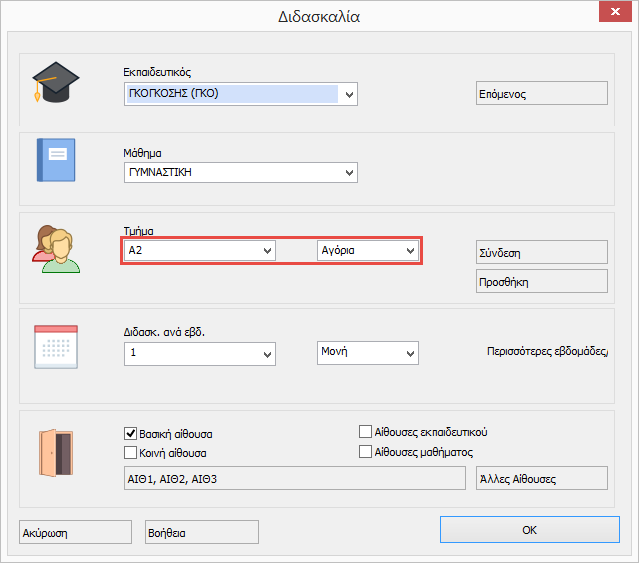Expand the Μονή week type dropdown
Screen dimensions: 639x563
coord(409,354)
